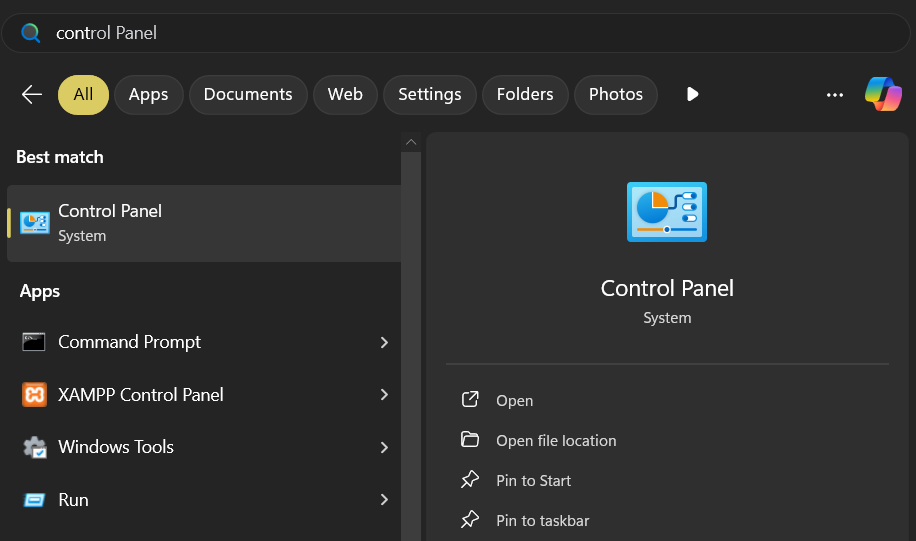This screenshot has height=541, width=916.
Task: Show more filters with play arrow
Action: click(x=692, y=94)
